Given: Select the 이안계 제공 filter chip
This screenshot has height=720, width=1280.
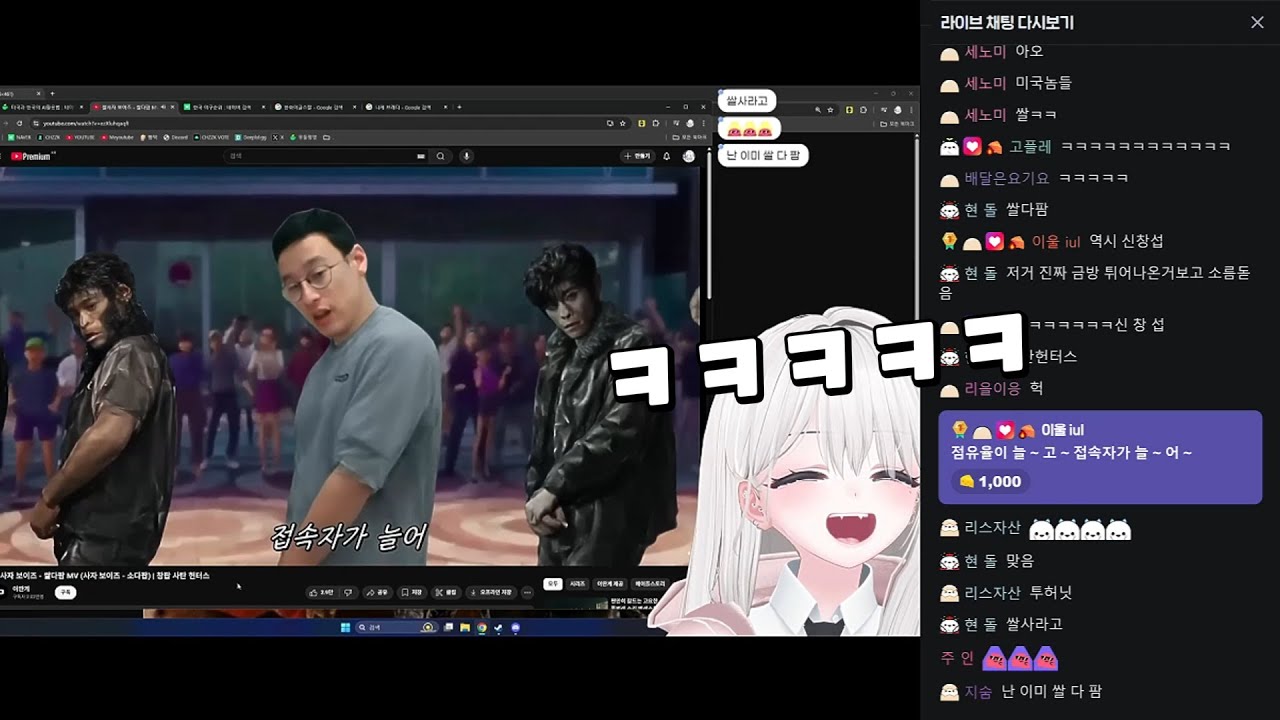Looking at the screenshot, I should [x=609, y=583].
